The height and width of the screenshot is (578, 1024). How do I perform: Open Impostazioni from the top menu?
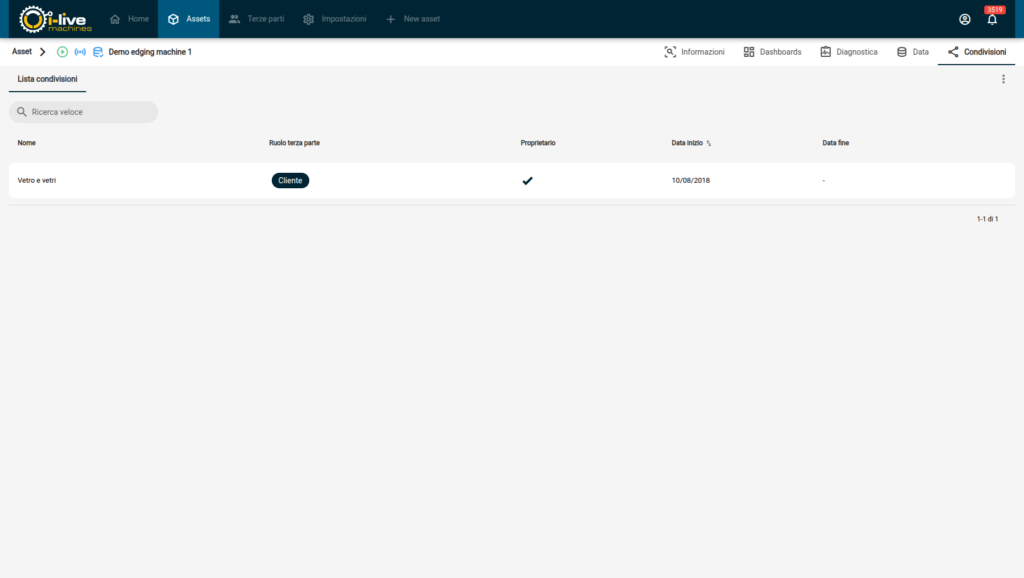[334, 19]
